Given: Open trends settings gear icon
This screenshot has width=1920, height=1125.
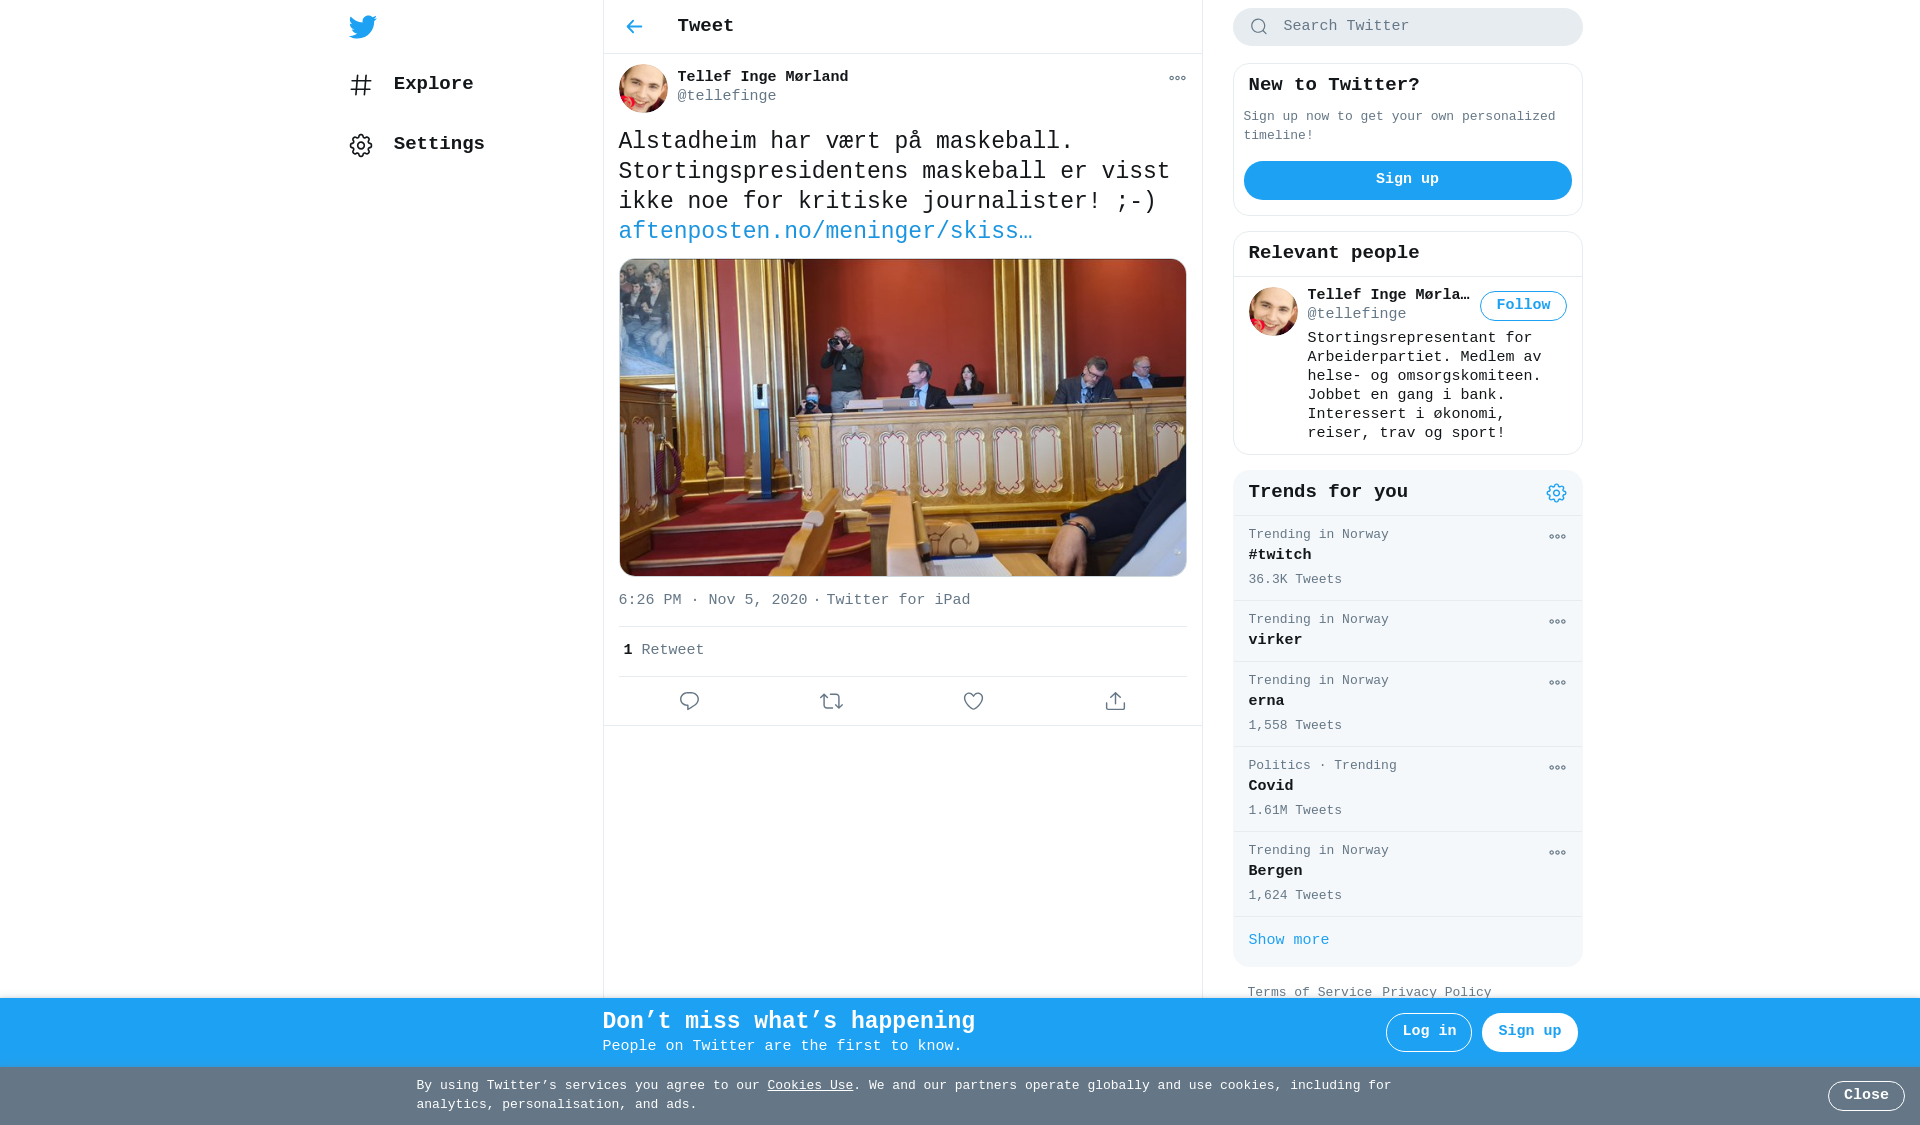Looking at the screenshot, I should [x=1556, y=493].
